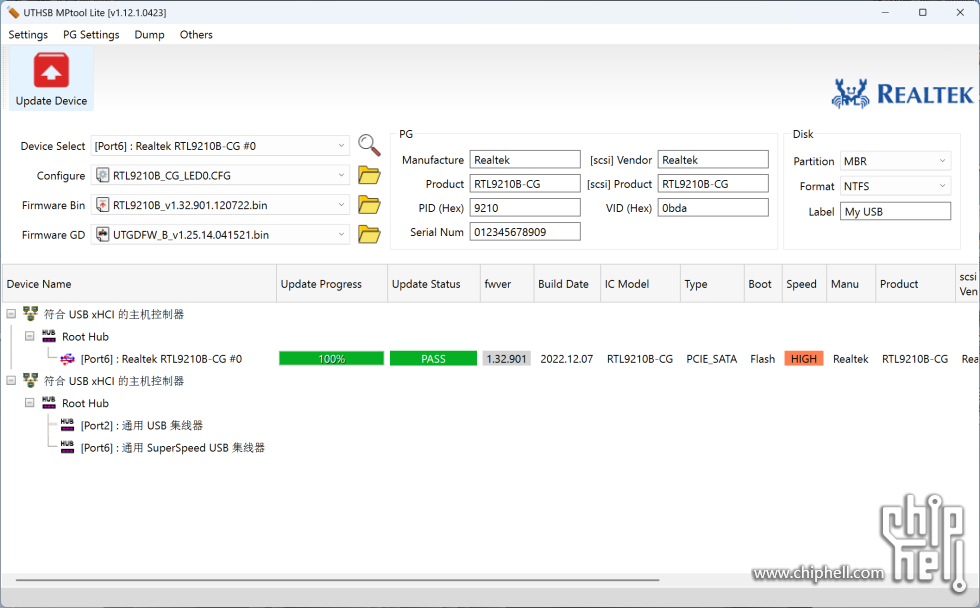Screen dimensions: 980x608
Task: Click the magnifier scan devices icon
Action: click(x=369, y=145)
